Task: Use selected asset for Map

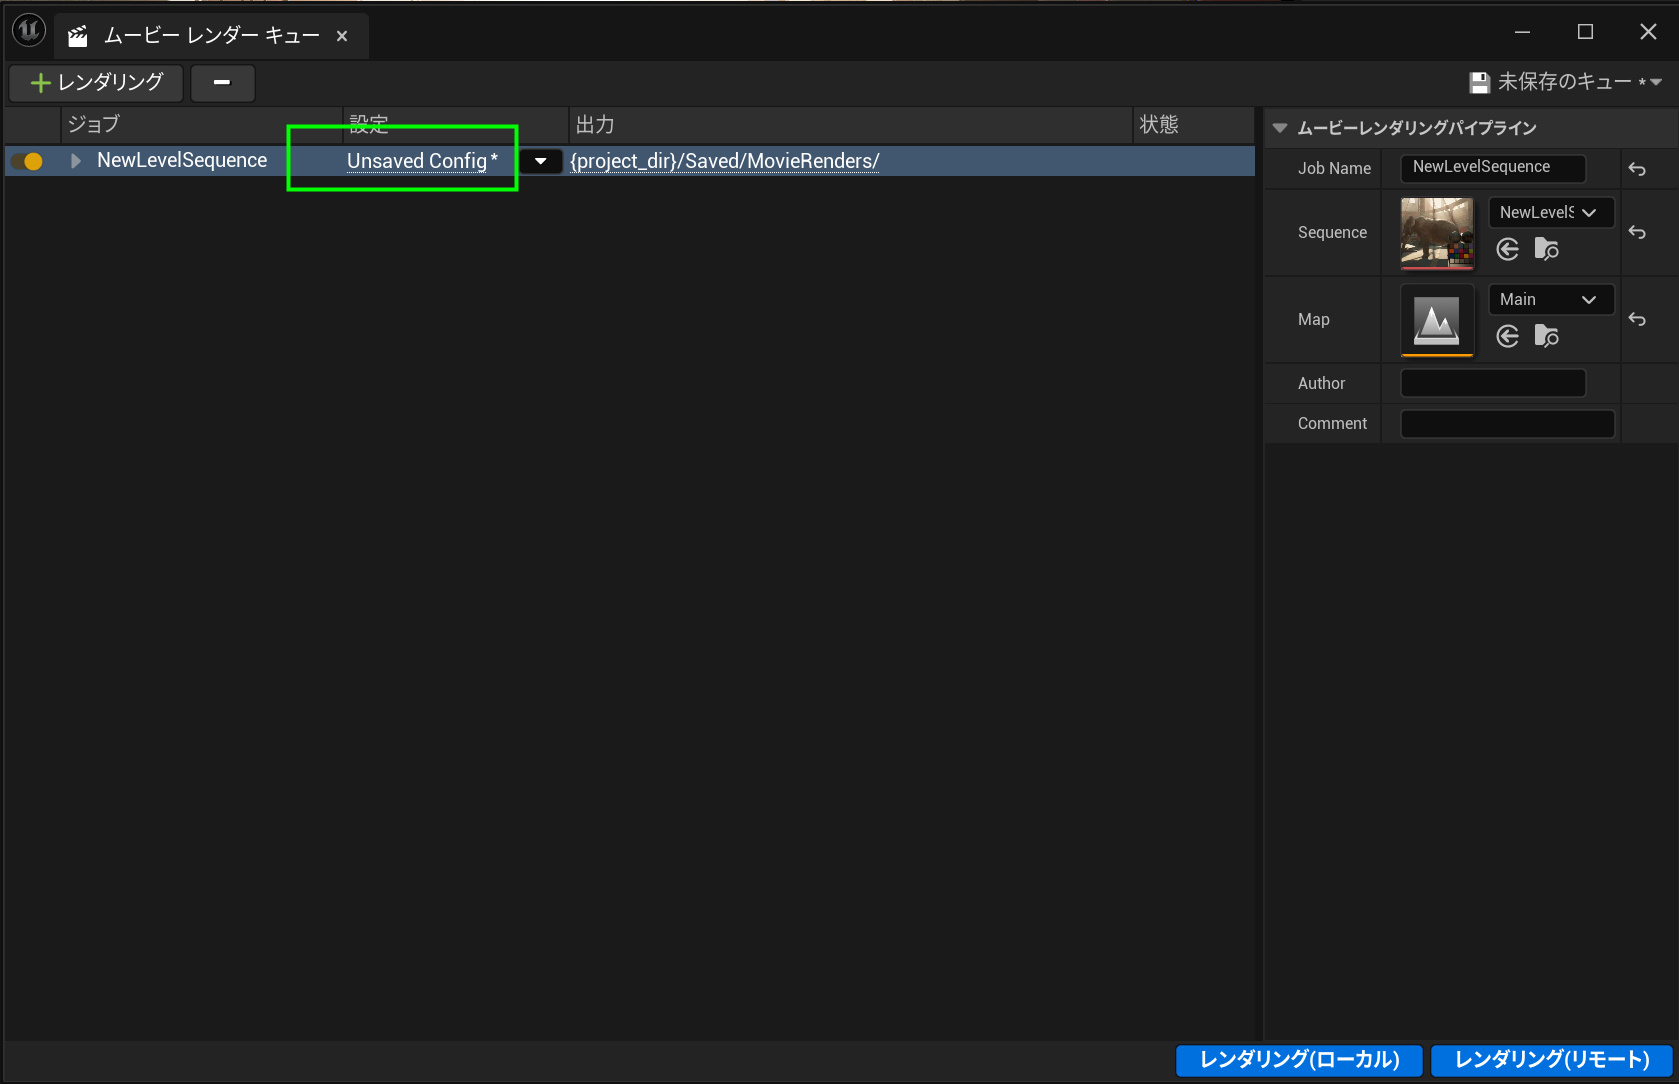Action: [1508, 336]
